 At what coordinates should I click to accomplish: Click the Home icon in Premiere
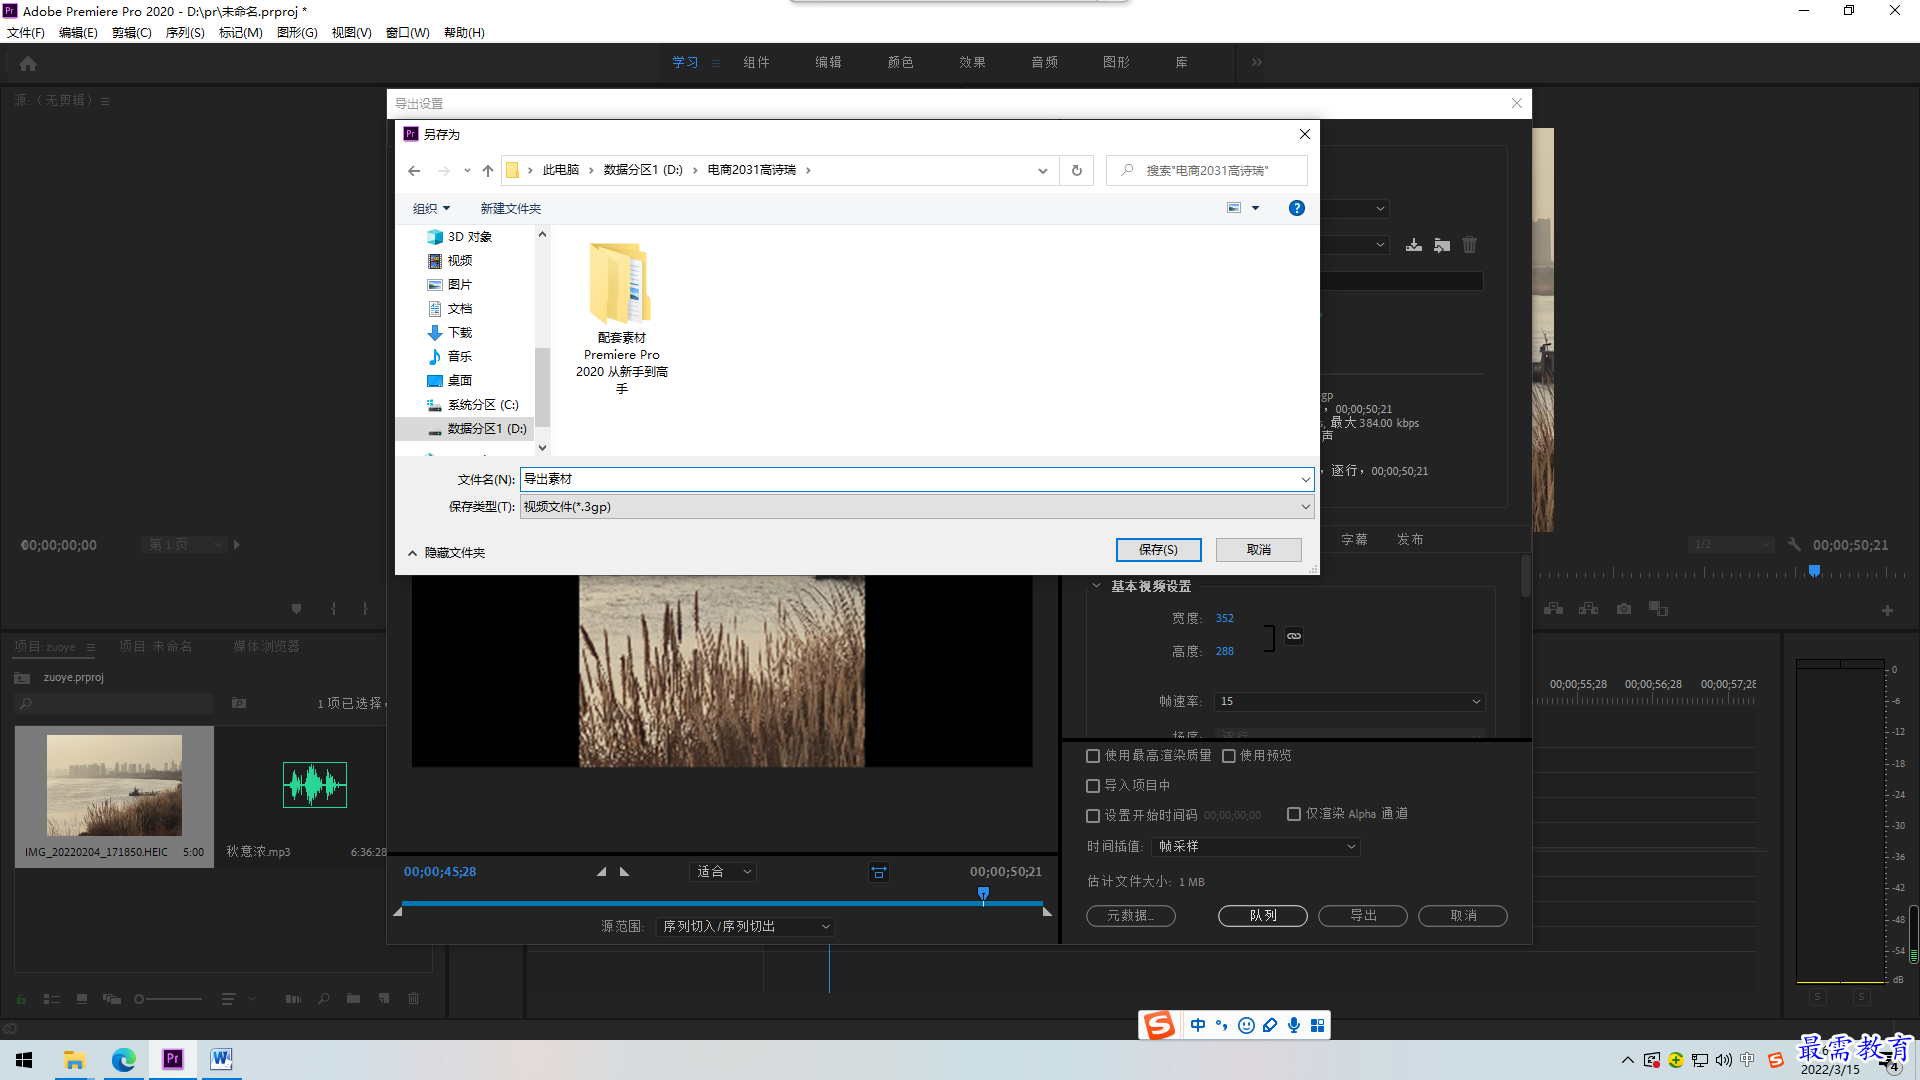(x=28, y=64)
